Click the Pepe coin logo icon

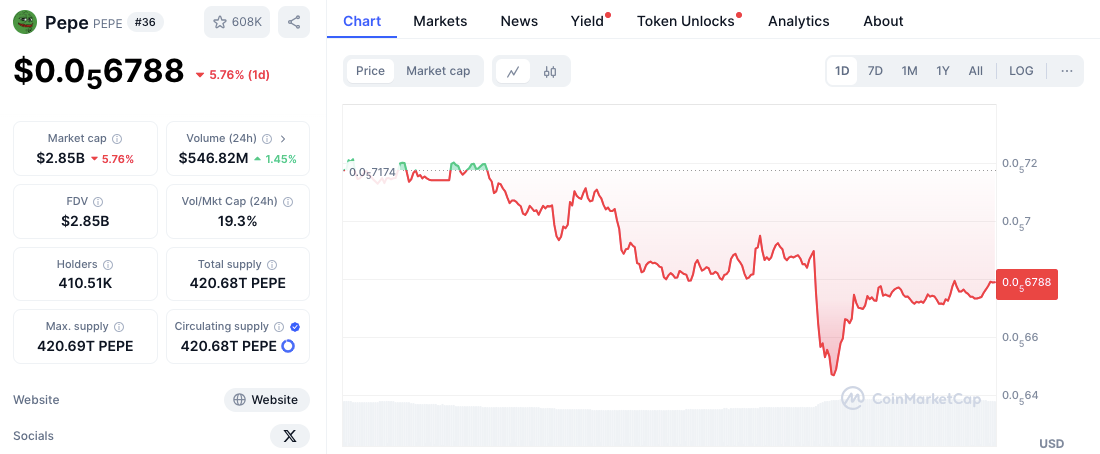point(25,22)
